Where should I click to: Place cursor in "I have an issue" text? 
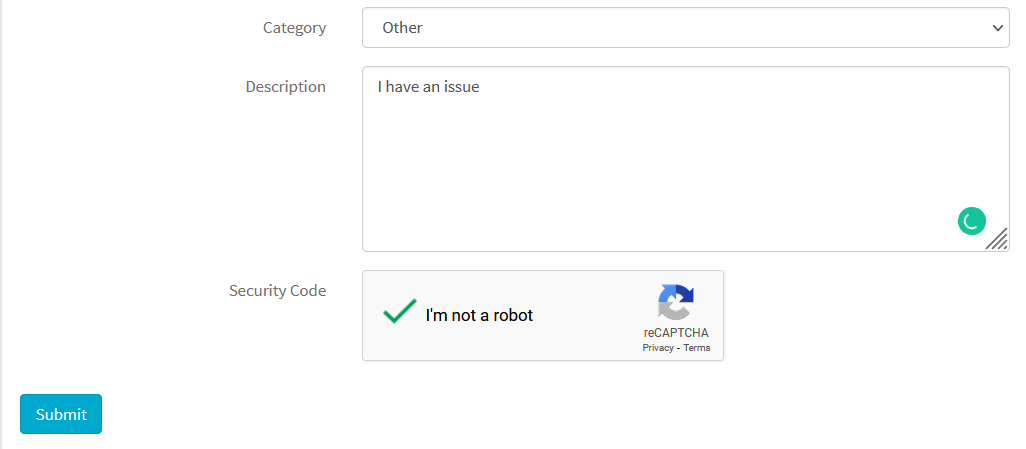point(429,86)
